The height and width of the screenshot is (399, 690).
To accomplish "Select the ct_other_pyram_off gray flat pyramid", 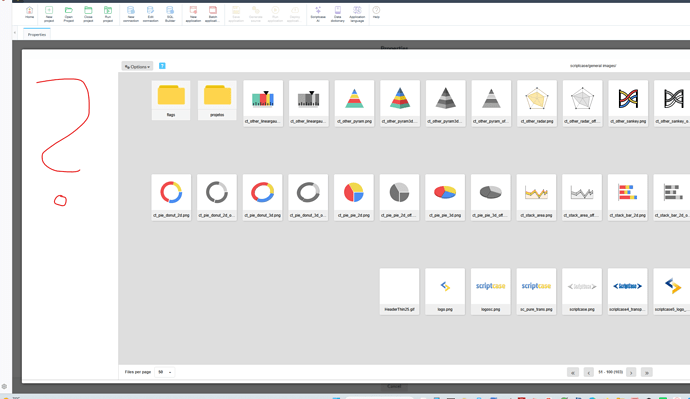I will point(491,103).
